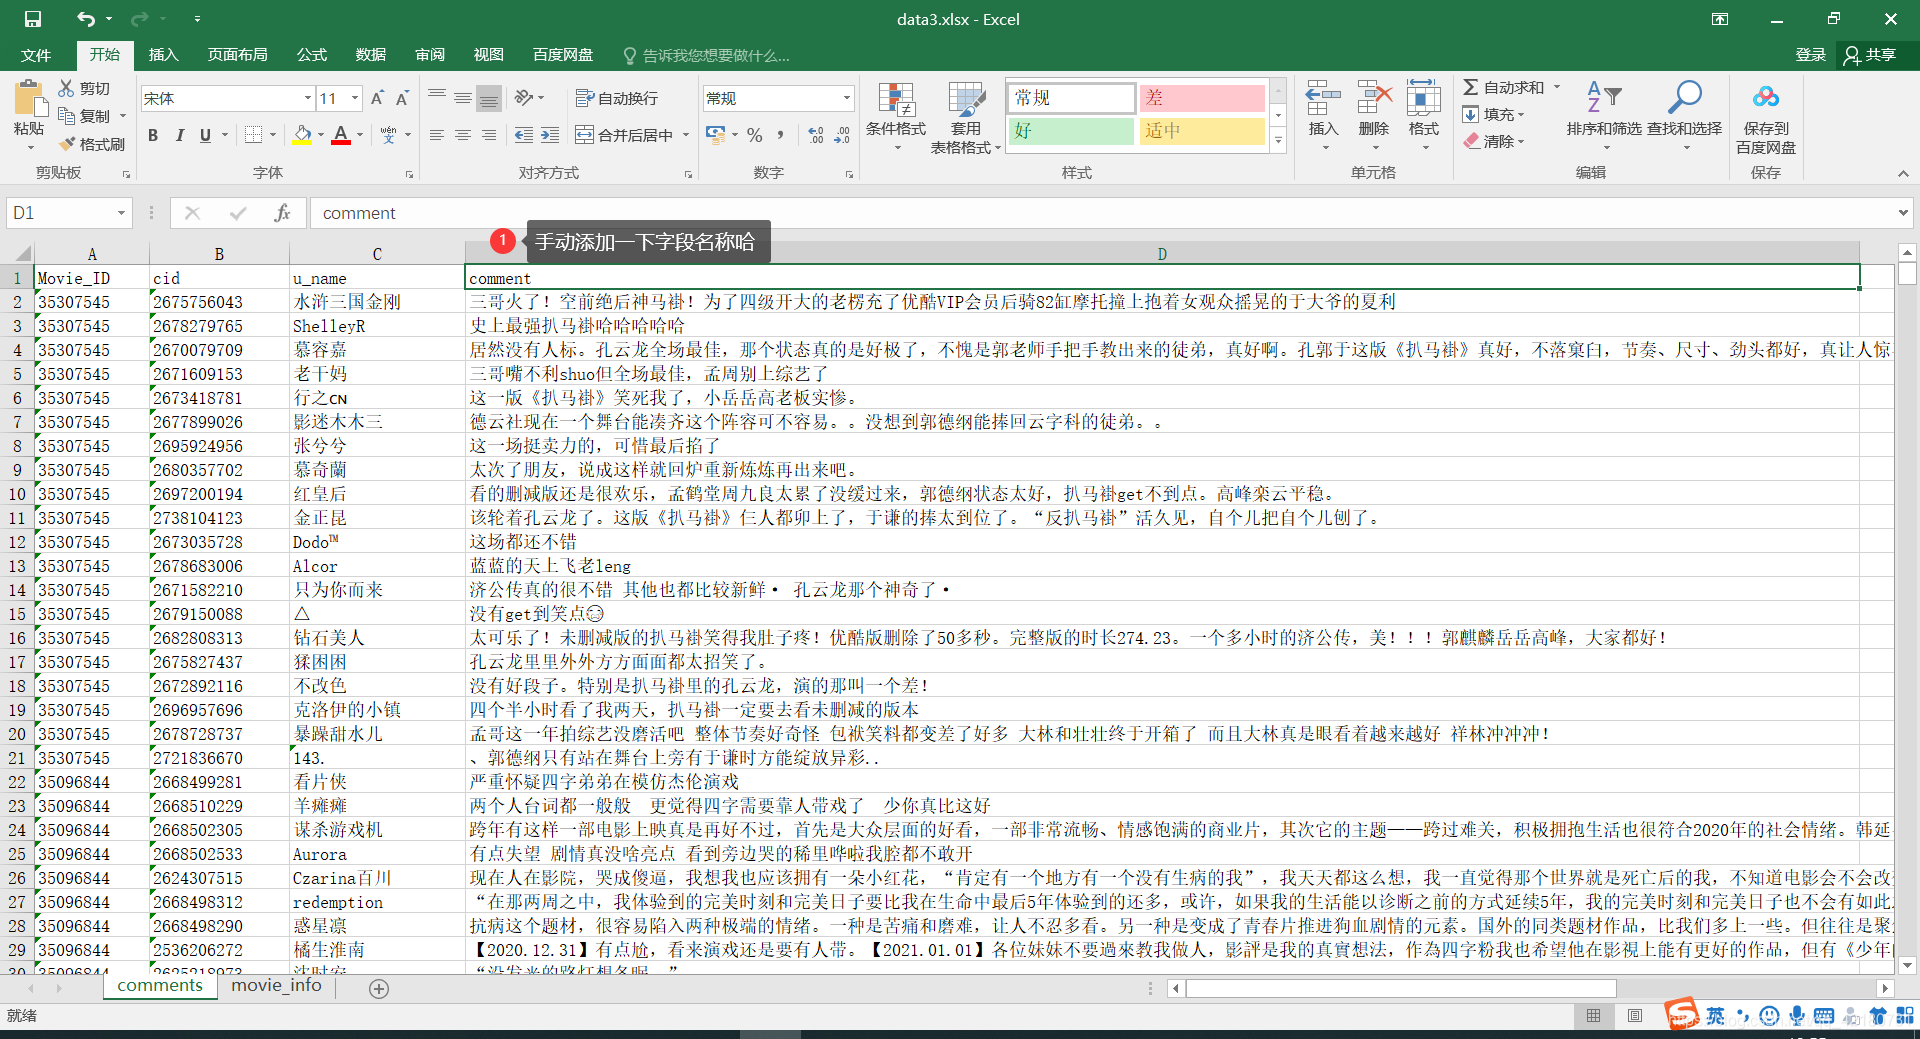Click the Fill Color paint bucket
Screen dimensions: 1920x1039
pos(303,135)
